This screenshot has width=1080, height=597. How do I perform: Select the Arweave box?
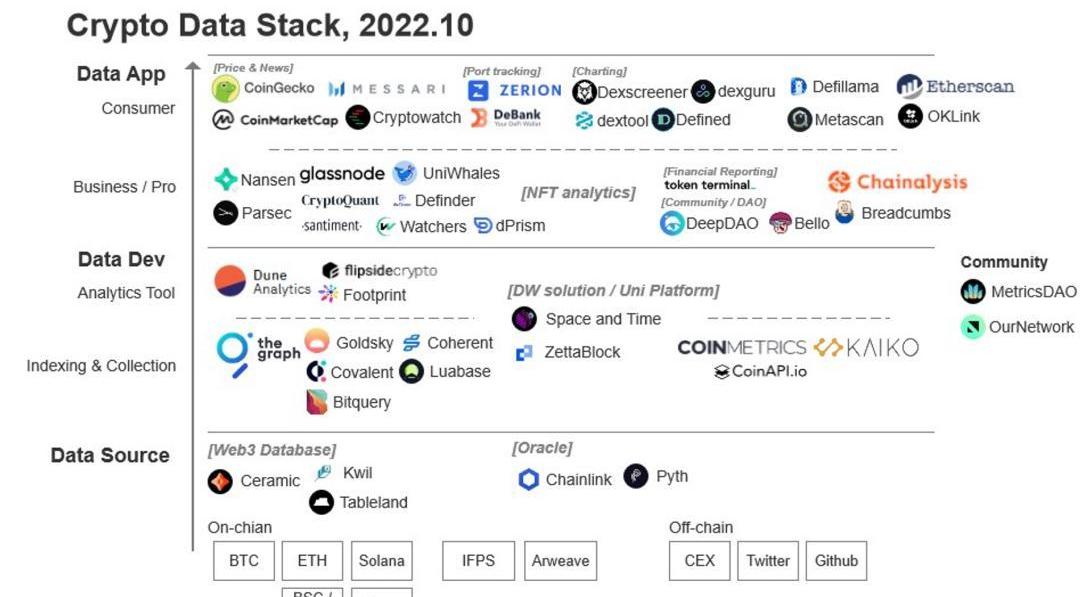click(560, 561)
